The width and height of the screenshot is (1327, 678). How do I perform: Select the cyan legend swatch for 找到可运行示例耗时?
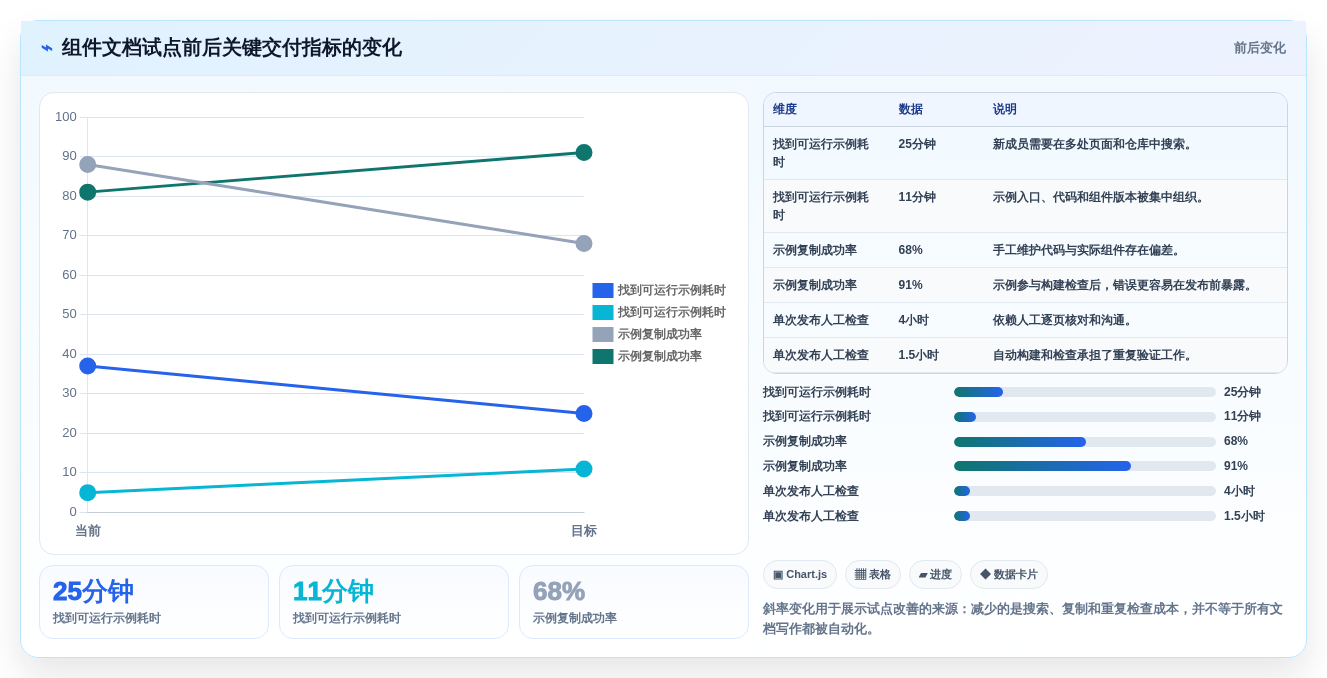(x=603, y=312)
